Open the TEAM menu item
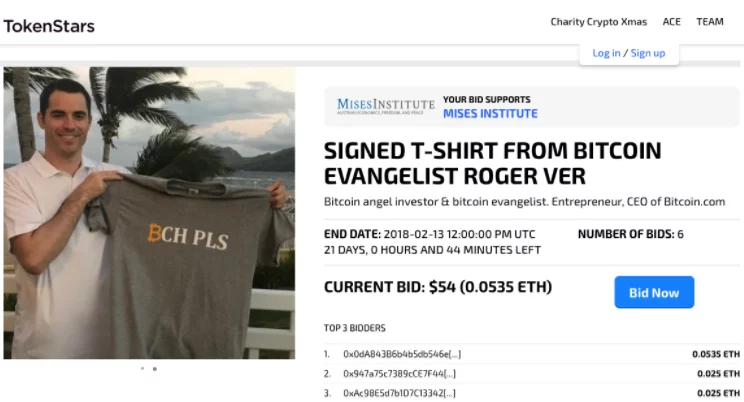 (x=710, y=22)
